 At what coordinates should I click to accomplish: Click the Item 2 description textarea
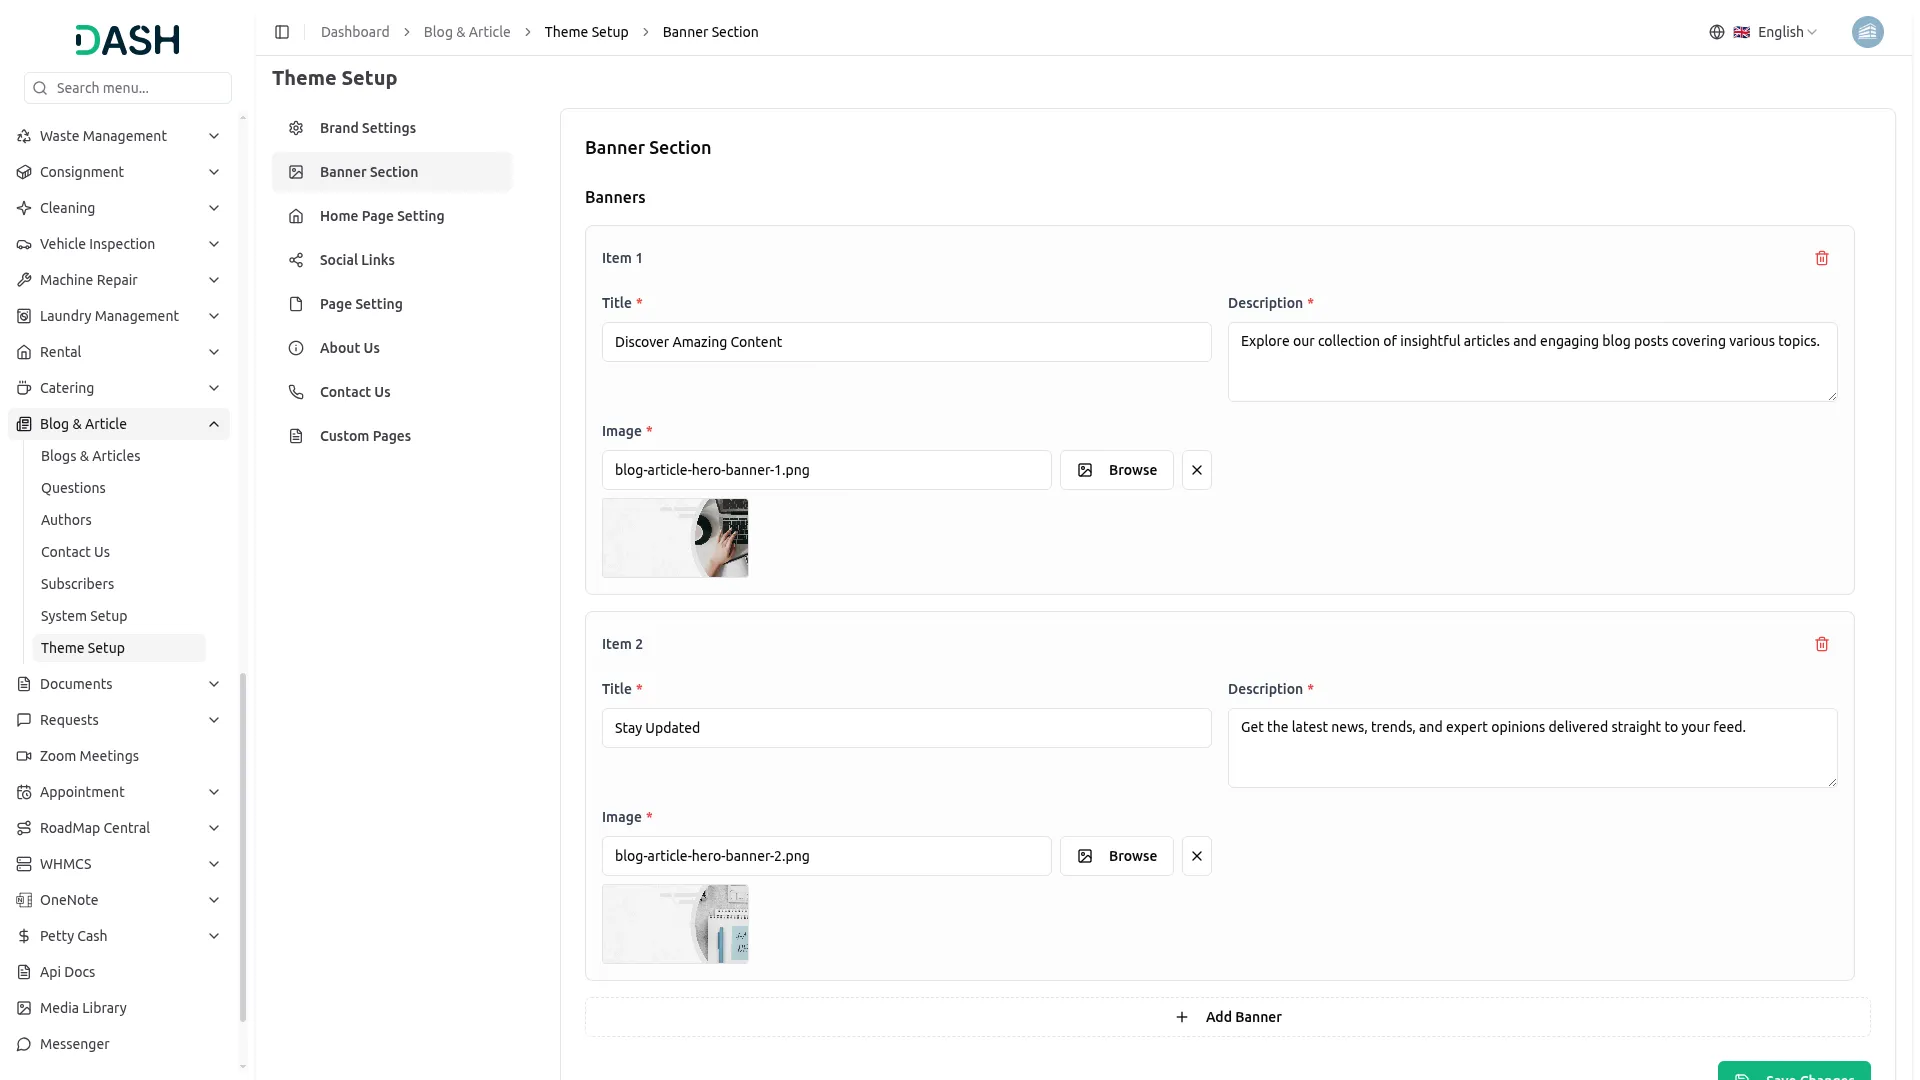1533,748
